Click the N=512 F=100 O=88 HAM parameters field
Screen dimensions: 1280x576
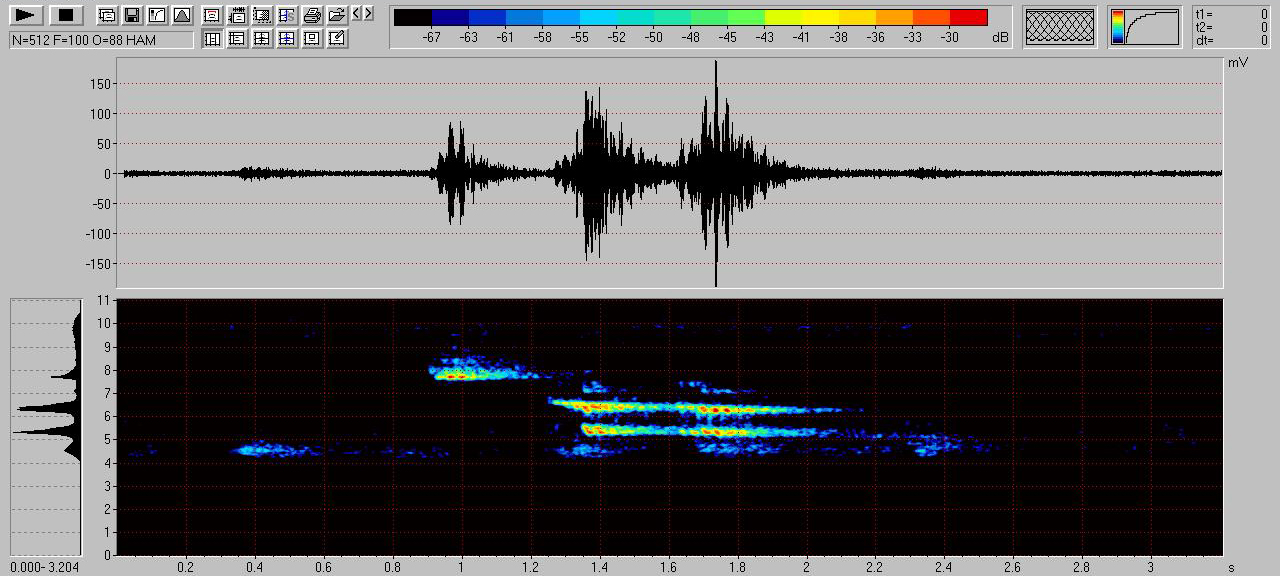tap(100, 40)
